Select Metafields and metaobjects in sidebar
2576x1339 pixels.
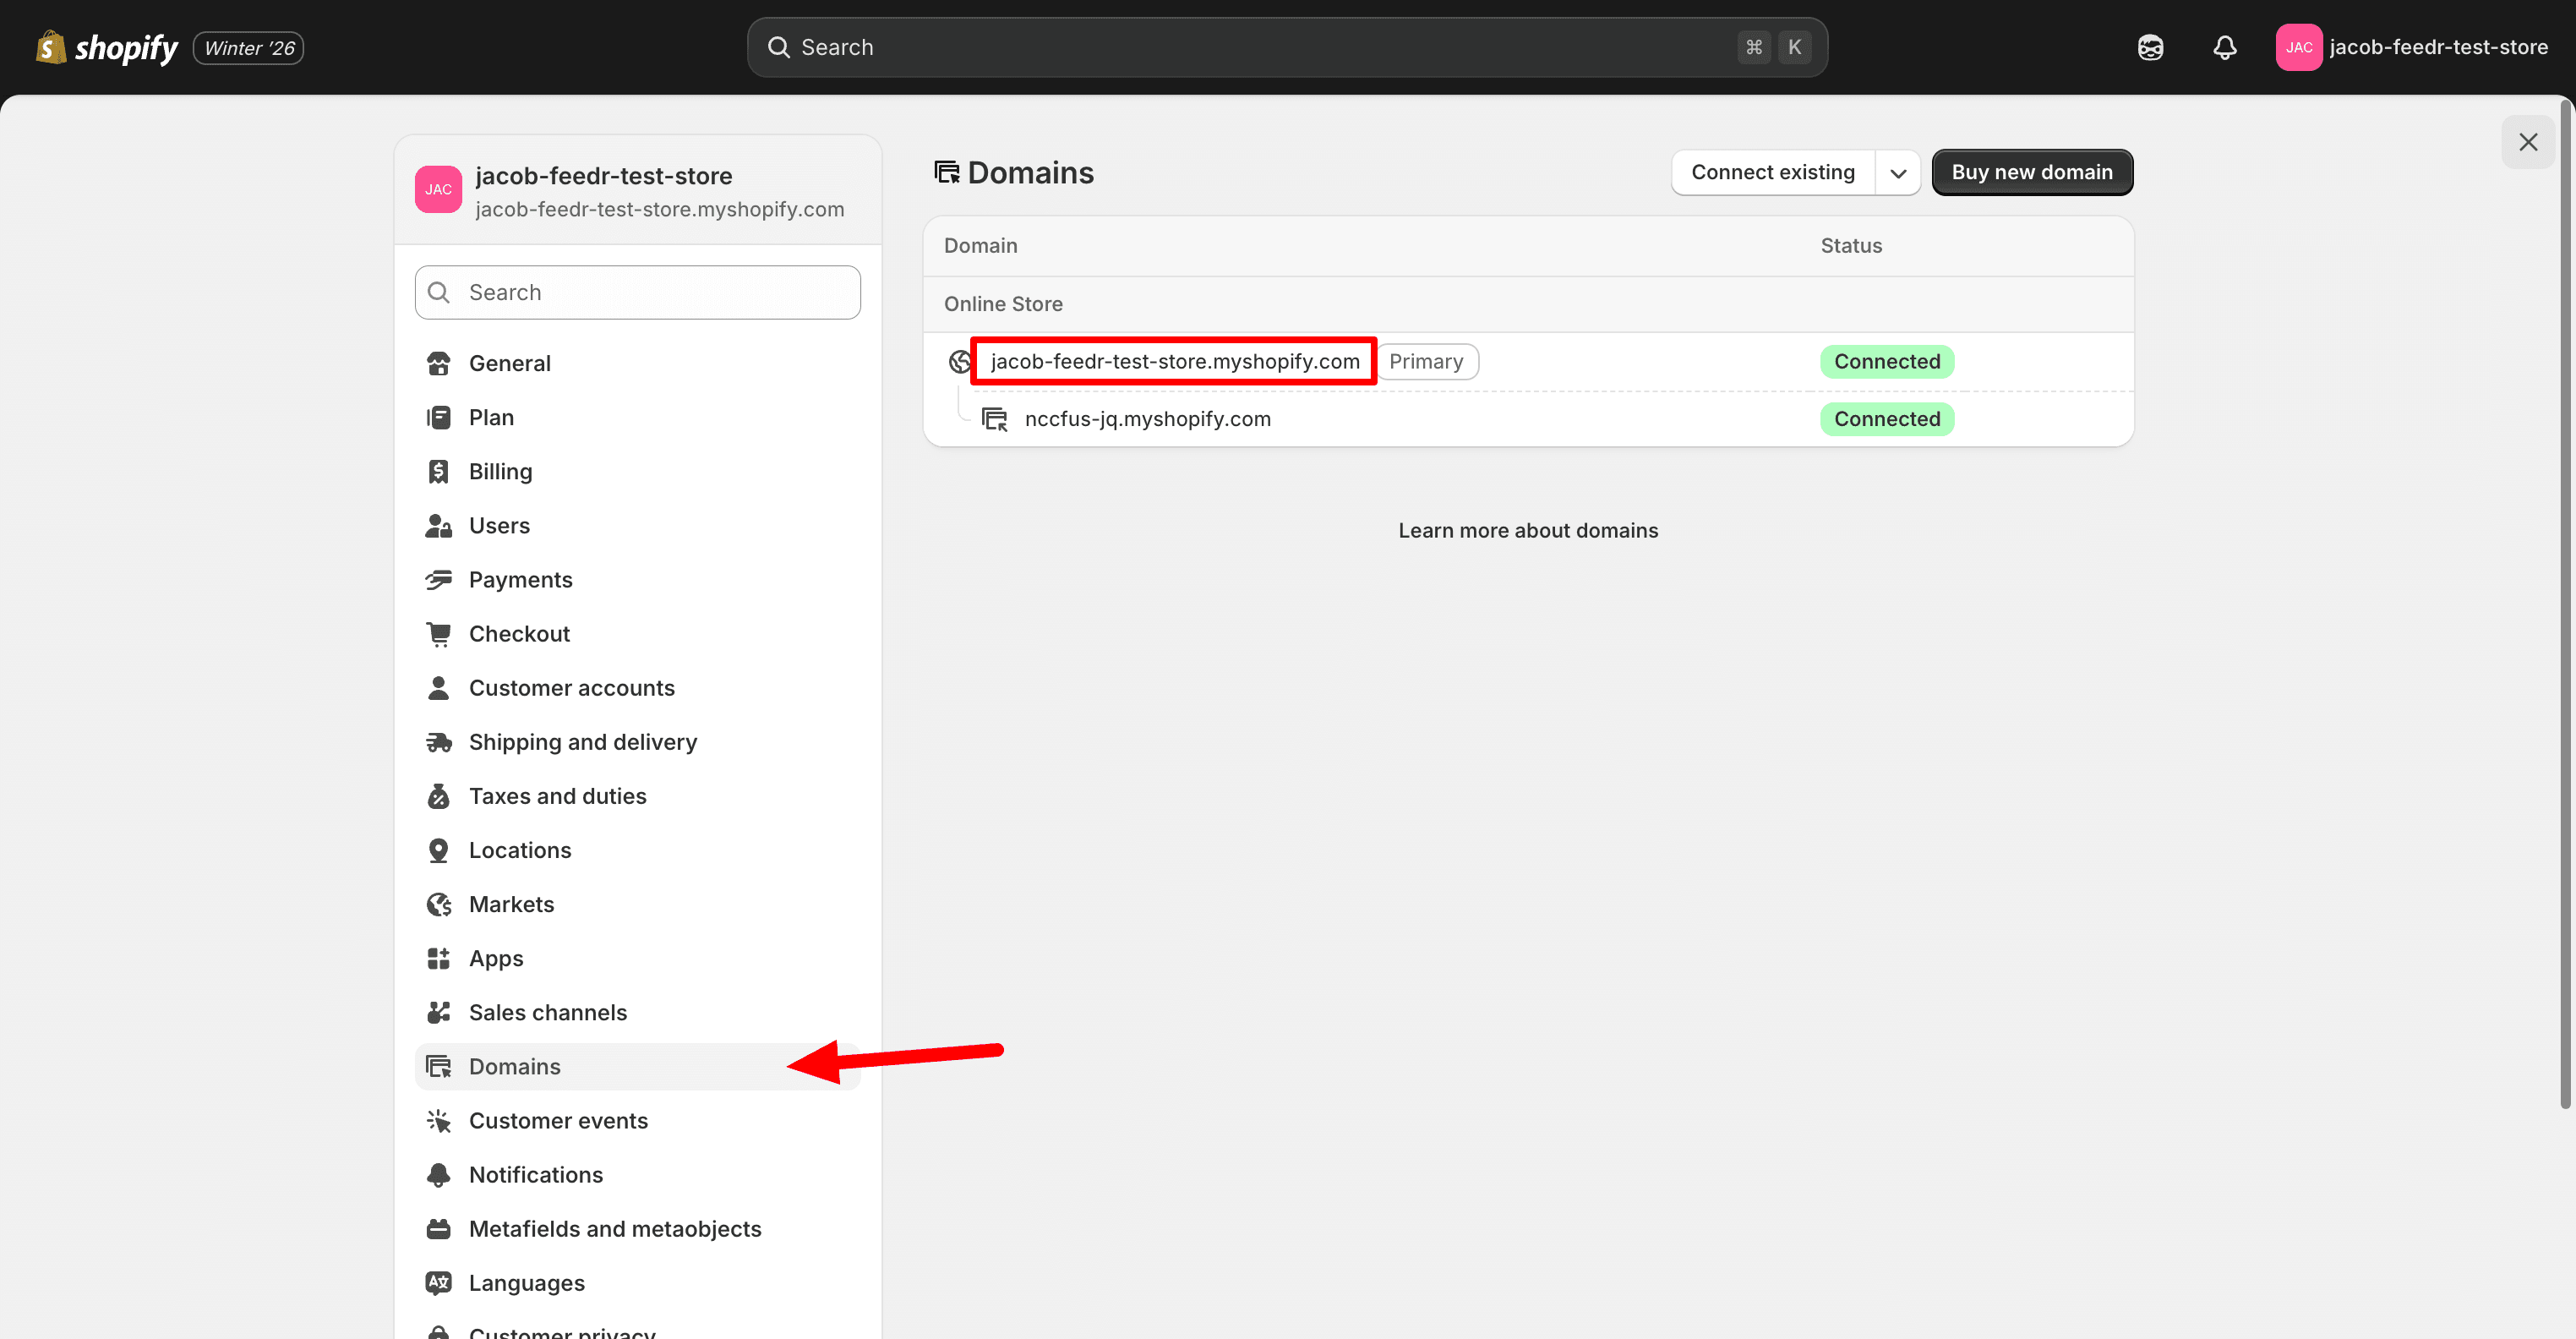pyautogui.click(x=614, y=1229)
